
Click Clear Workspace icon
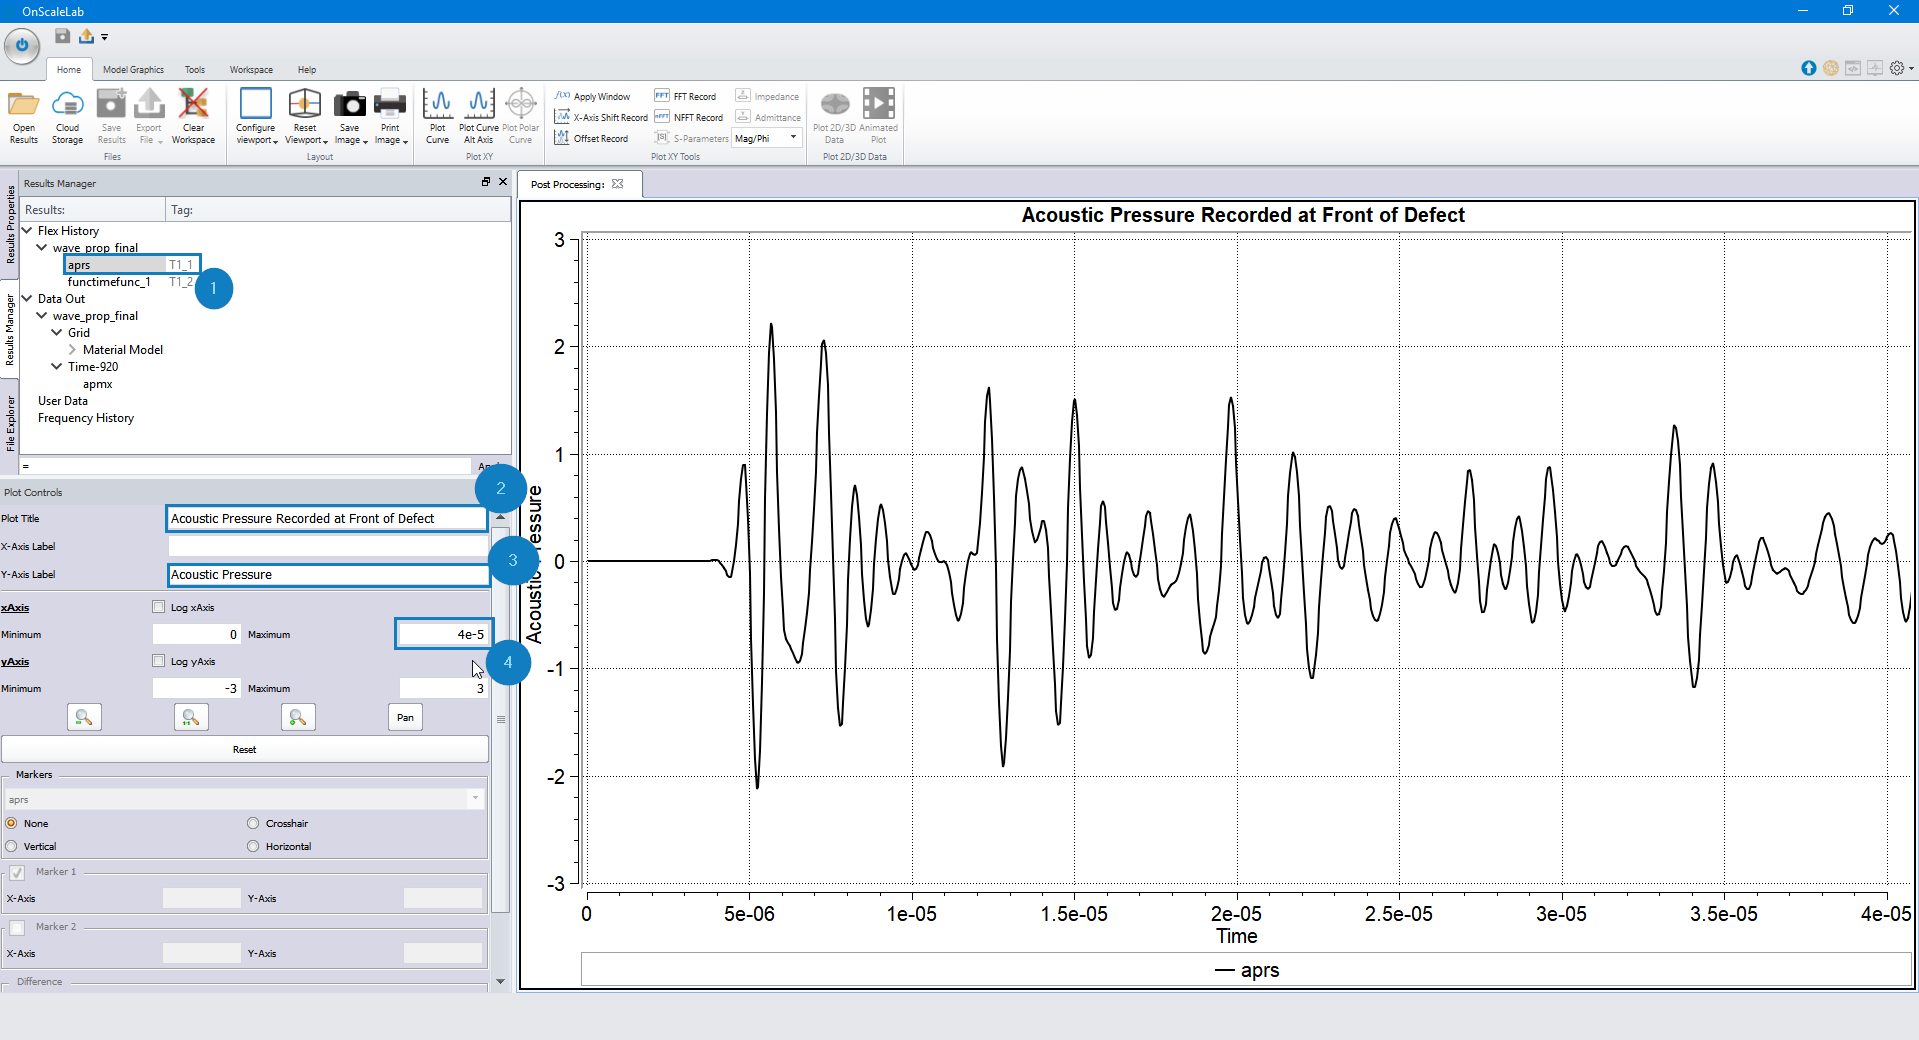193,104
